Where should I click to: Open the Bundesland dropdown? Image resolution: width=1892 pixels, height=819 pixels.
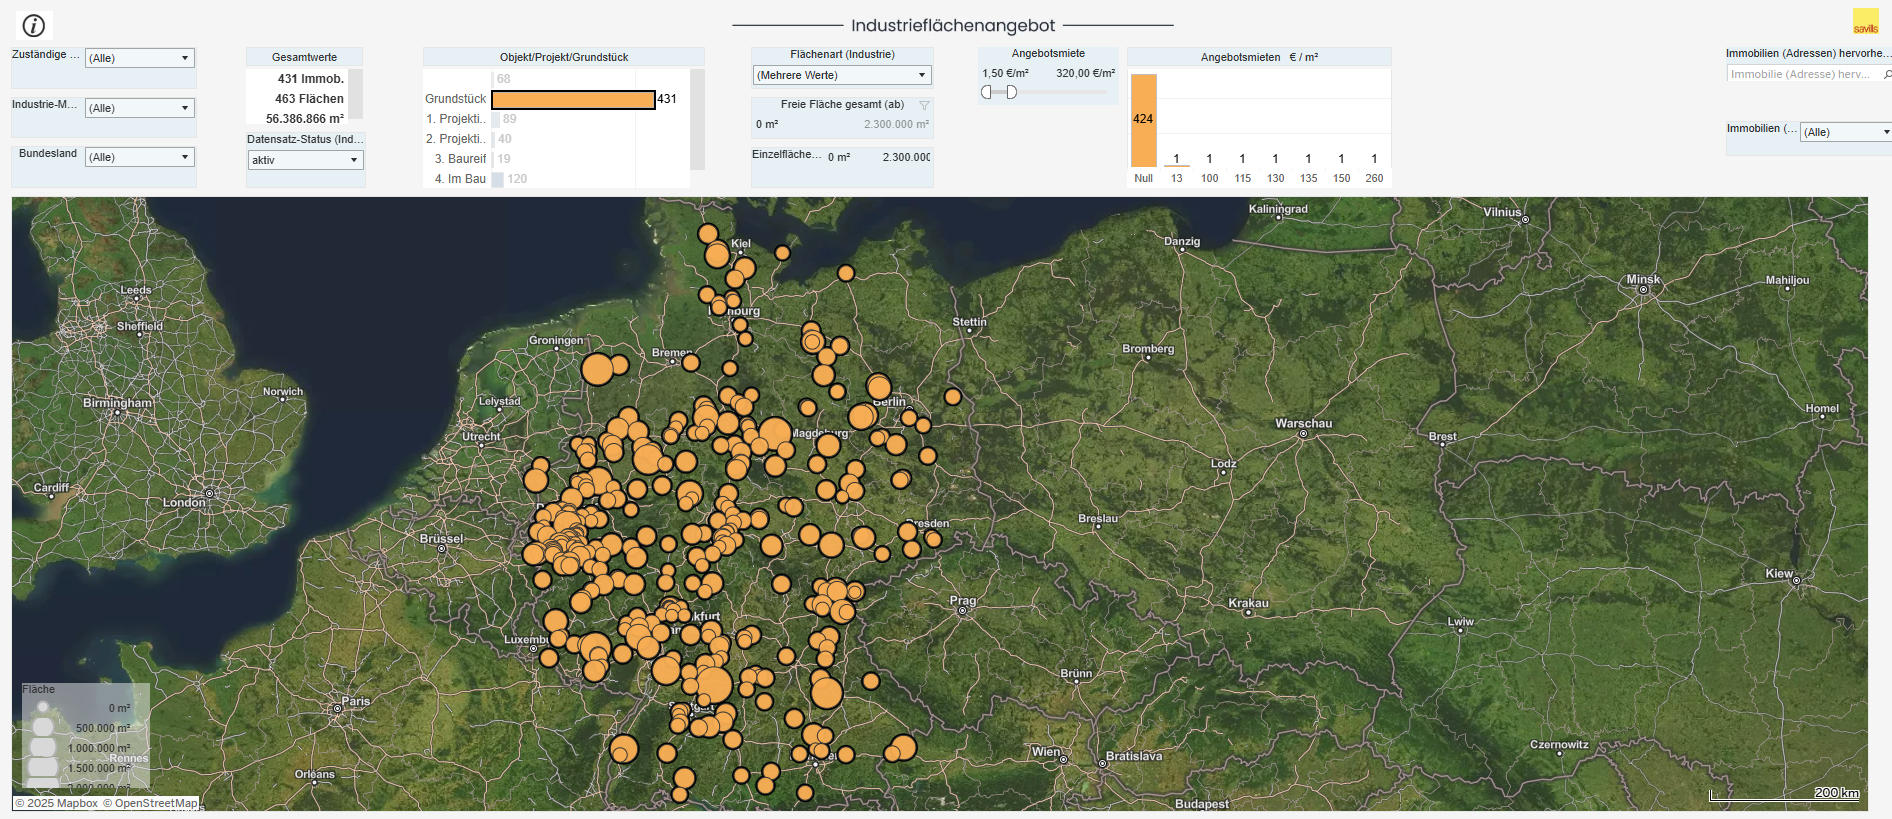(140, 157)
